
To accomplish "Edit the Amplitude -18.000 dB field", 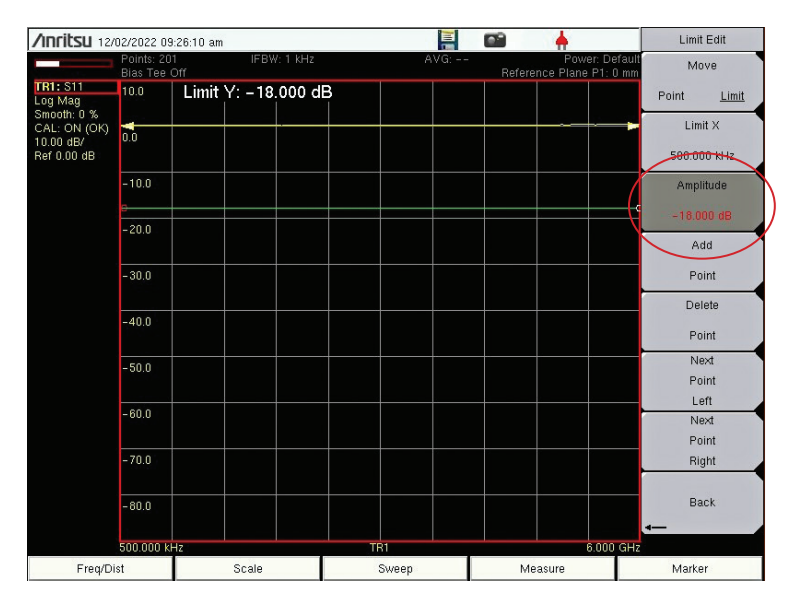I will (701, 200).
